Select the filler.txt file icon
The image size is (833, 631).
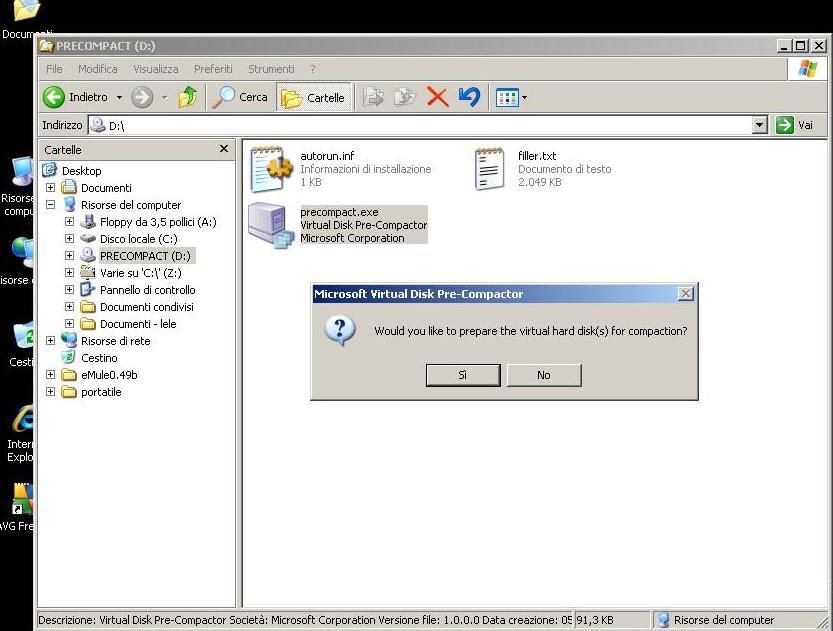[489, 169]
